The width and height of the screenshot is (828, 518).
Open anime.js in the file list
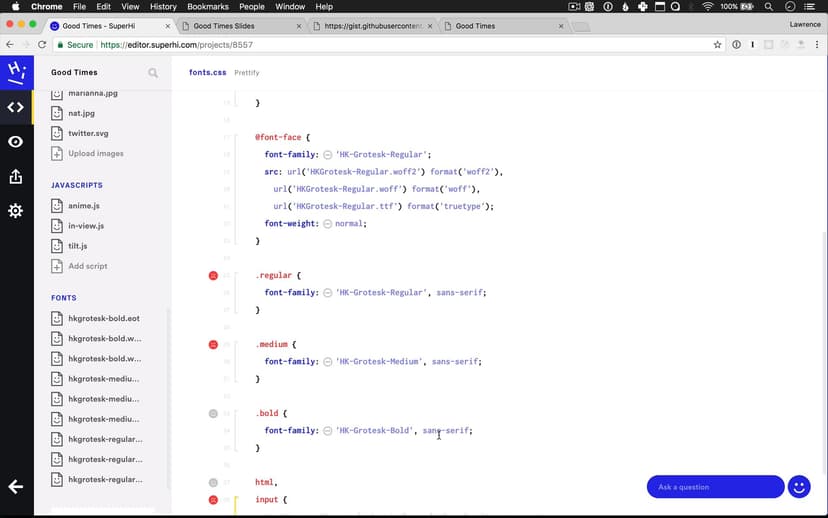[84, 206]
